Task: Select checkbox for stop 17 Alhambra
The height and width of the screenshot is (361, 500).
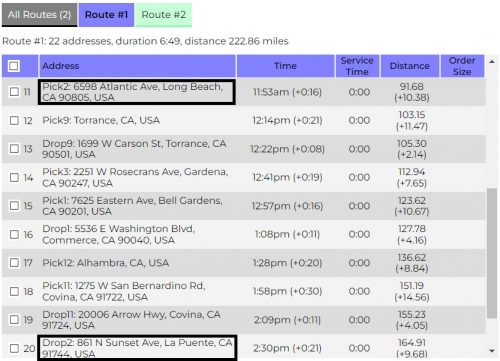Action: tap(14, 263)
